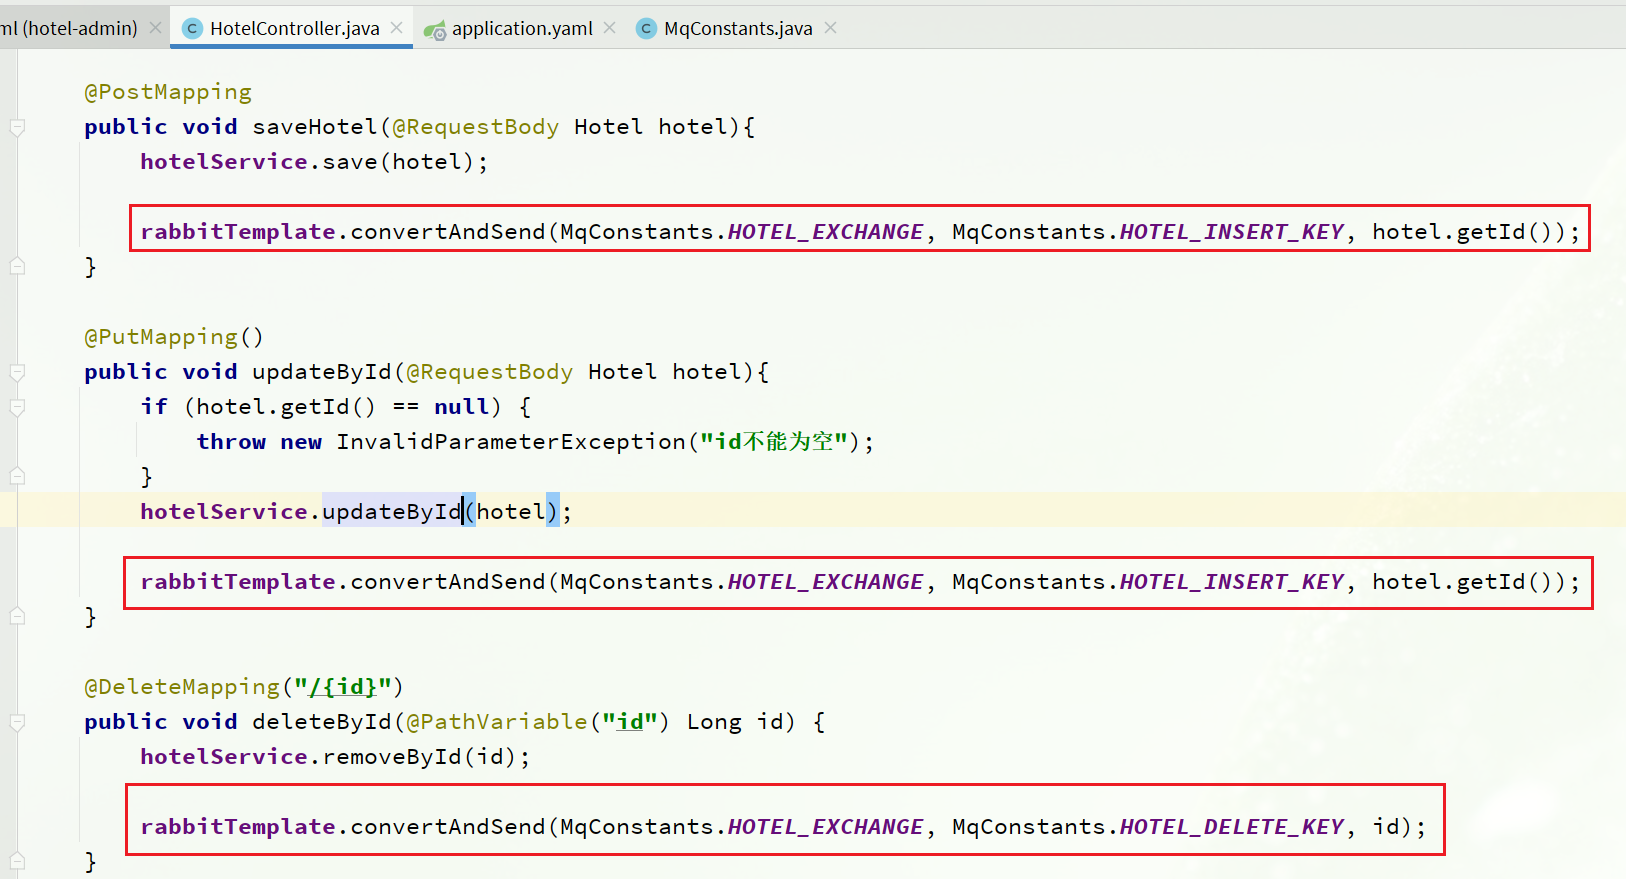Click convertAndSend in the deleteById method

448,827
